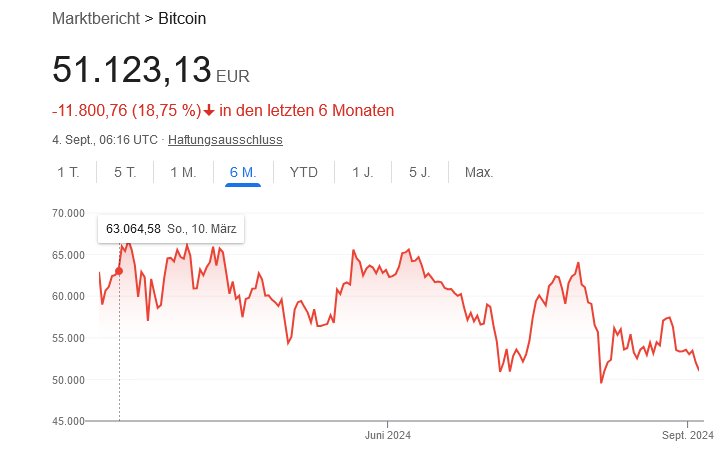
Task: Click the red down arrow icon
Action: tap(209, 111)
